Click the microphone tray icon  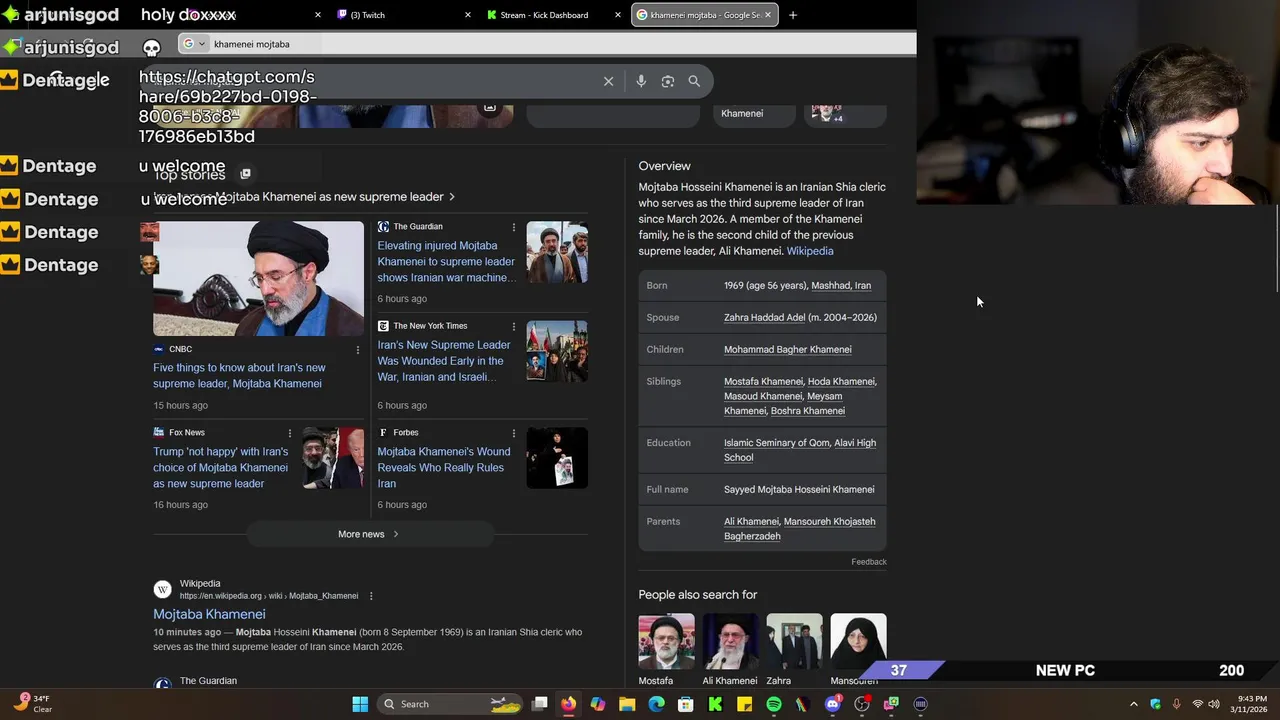(x=1176, y=704)
